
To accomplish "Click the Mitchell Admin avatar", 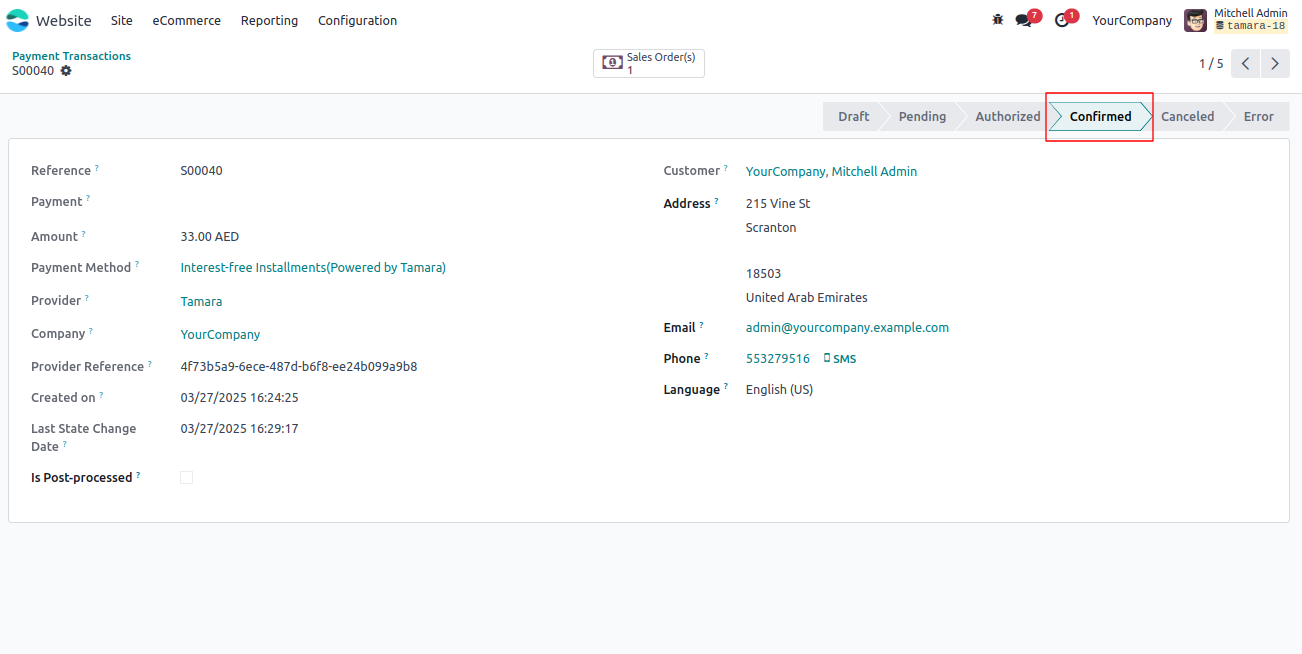I will pyautogui.click(x=1195, y=20).
